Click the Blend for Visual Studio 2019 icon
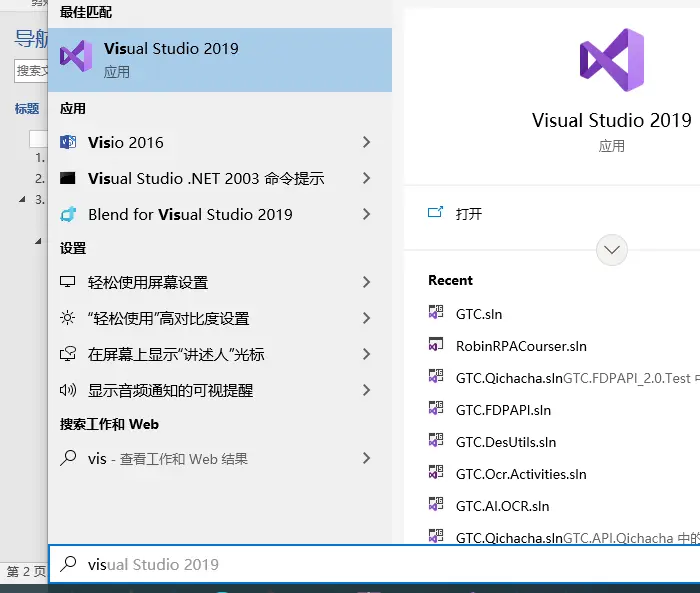Screen dimensions: 700x593 click(x=68, y=214)
